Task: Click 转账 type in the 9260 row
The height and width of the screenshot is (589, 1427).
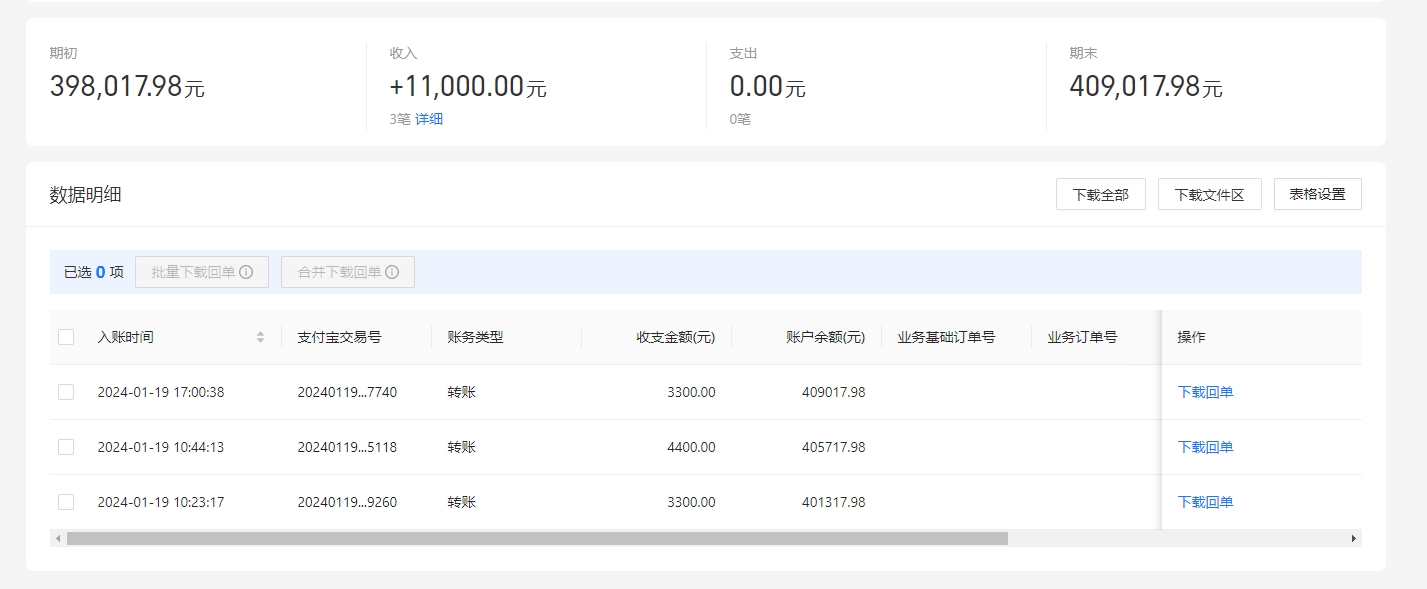Action: (462, 502)
